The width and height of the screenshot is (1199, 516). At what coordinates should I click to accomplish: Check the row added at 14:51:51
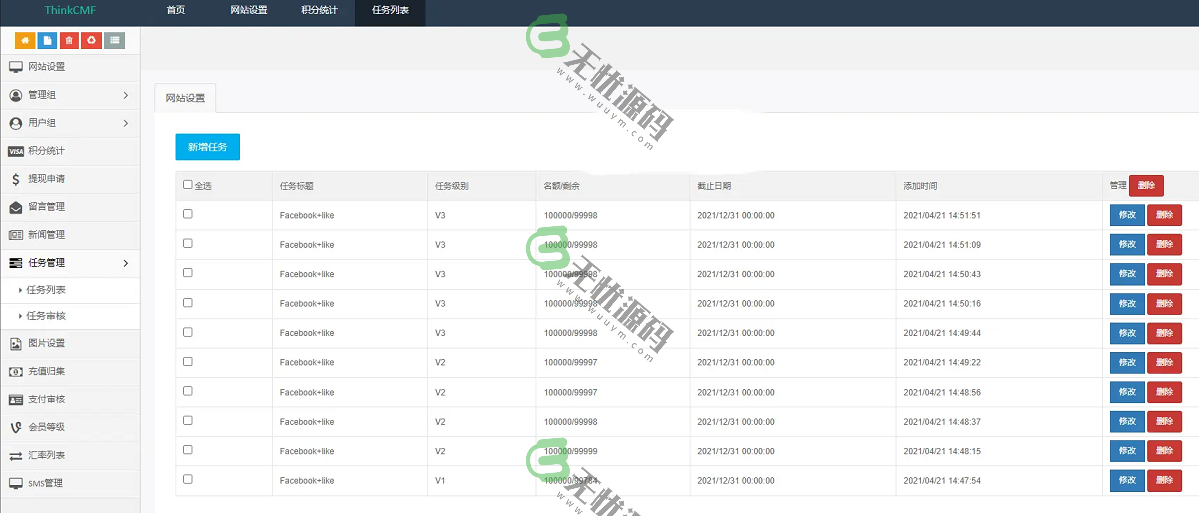188,214
